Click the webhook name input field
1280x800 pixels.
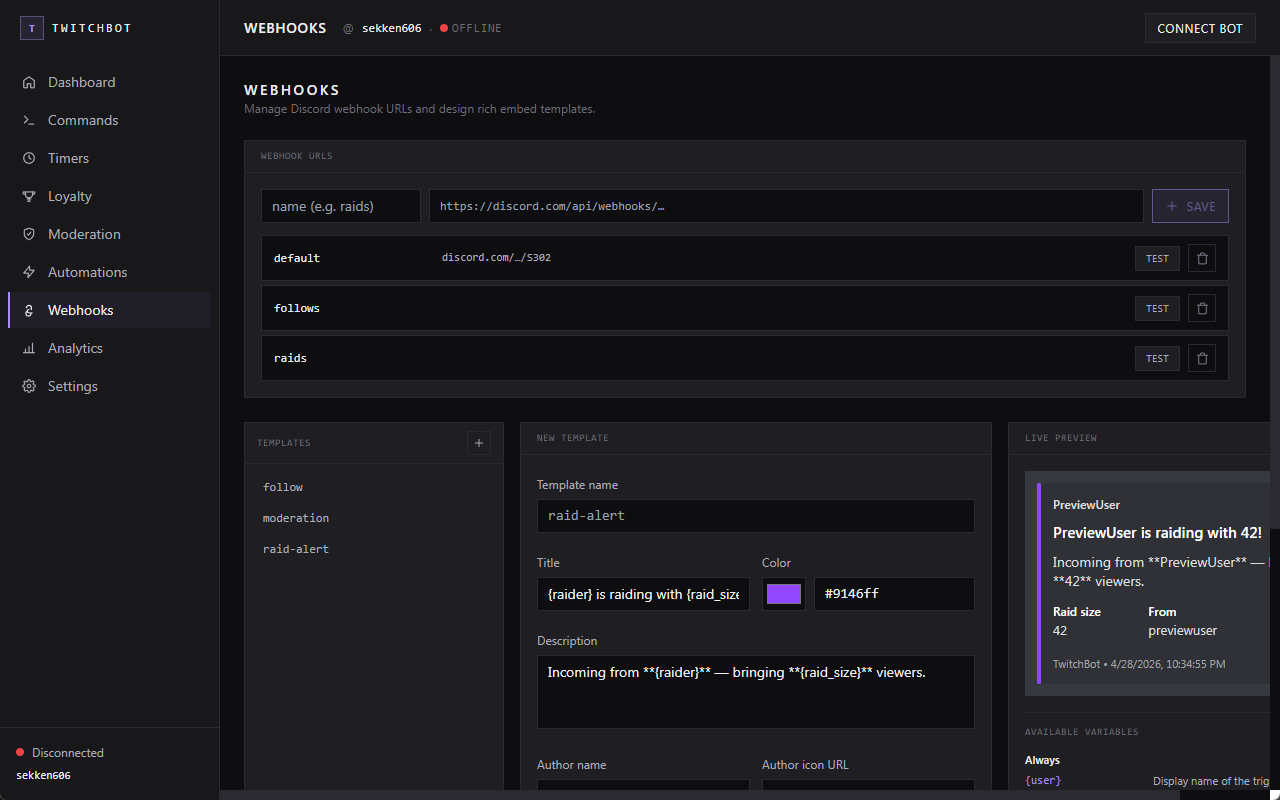[x=341, y=206]
